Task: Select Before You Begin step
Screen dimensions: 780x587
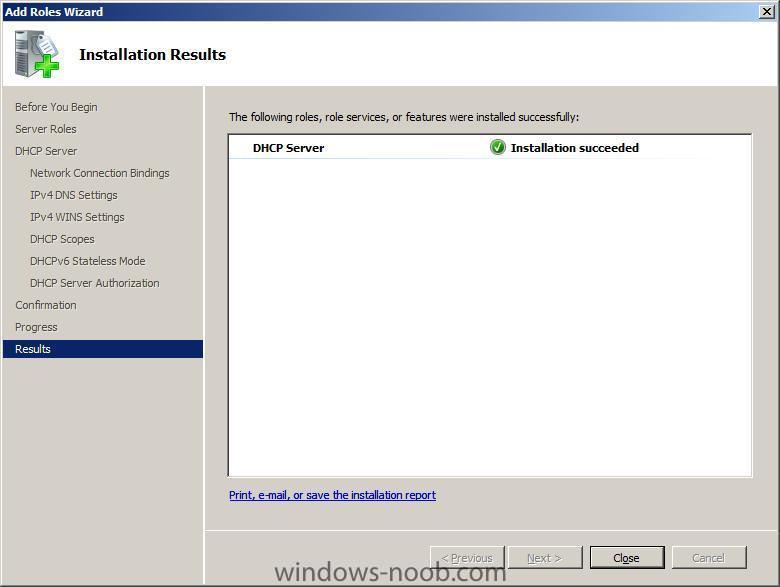Action: (56, 107)
